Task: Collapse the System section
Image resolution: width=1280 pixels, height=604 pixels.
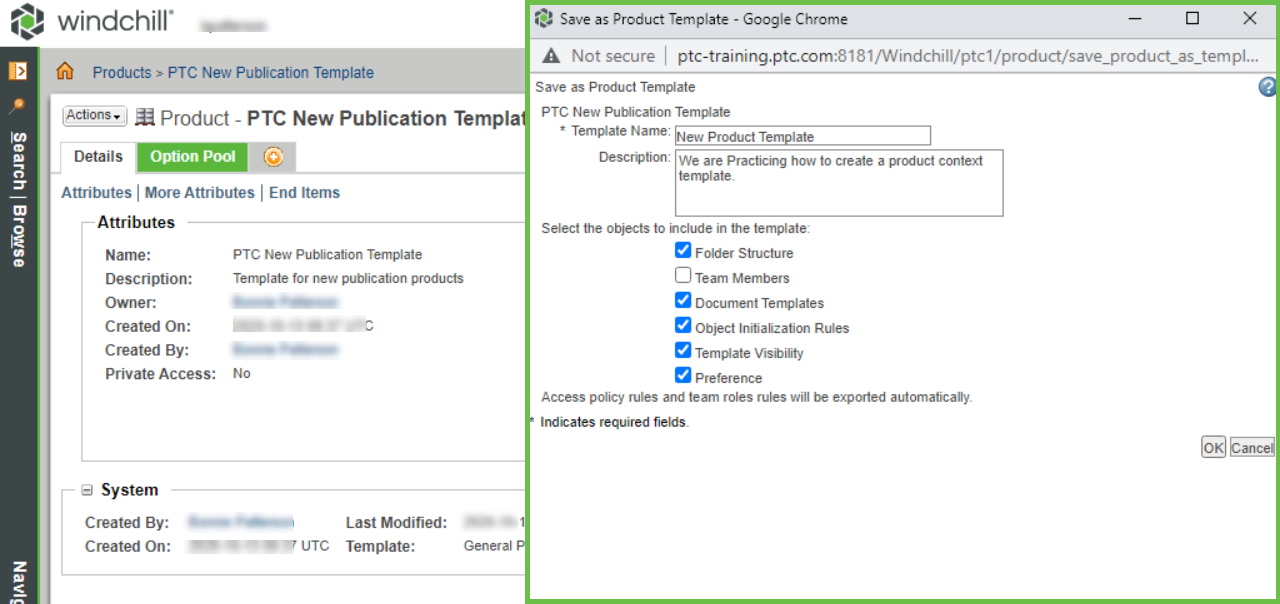Action: pos(87,490)
